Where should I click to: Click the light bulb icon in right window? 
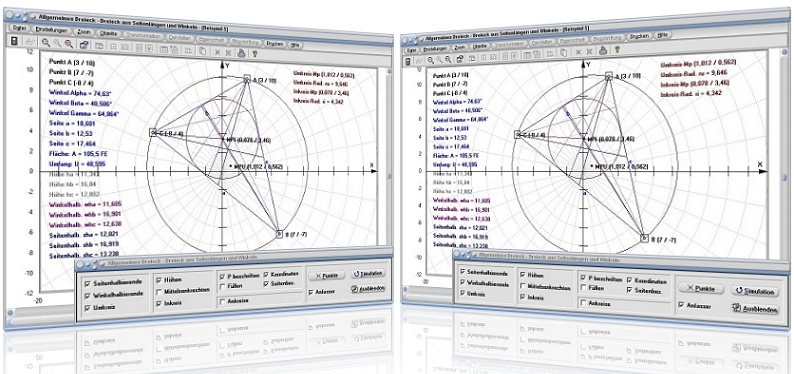click(x=617, y=49)
